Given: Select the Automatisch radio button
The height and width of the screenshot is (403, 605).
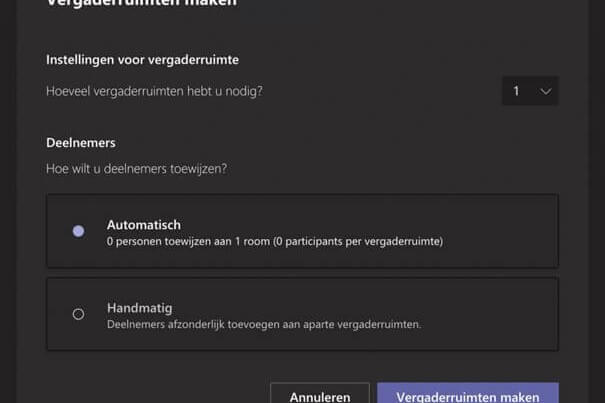Looking at the screenshot, I should pos(78,231).
